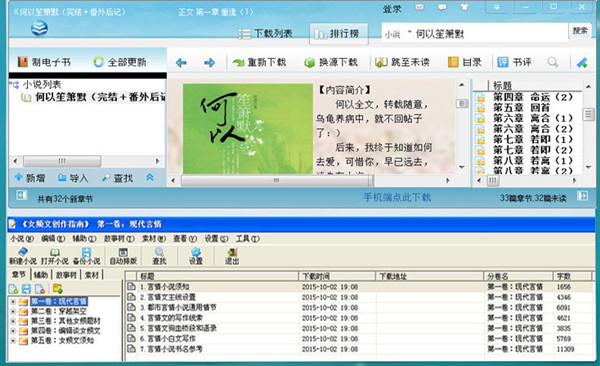Expand 第一卷：现代言情 tree node

(x=13, y=302)
